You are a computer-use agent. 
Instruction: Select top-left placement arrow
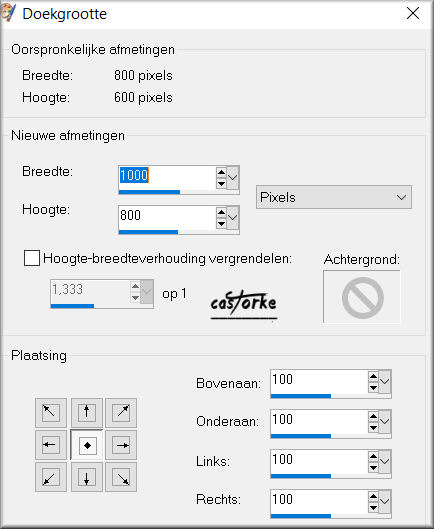point(51,412)
